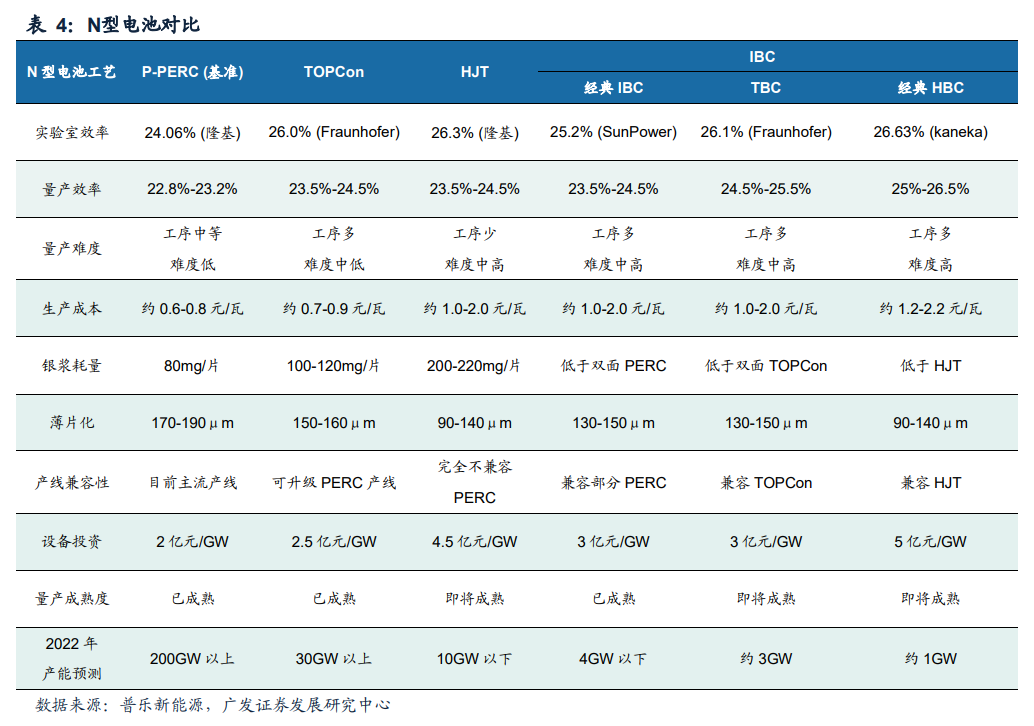Image resolution: width=1034 pixels, height=726 pixels.
Task: Click the IBC merged header cell
Action: (764, 57)
